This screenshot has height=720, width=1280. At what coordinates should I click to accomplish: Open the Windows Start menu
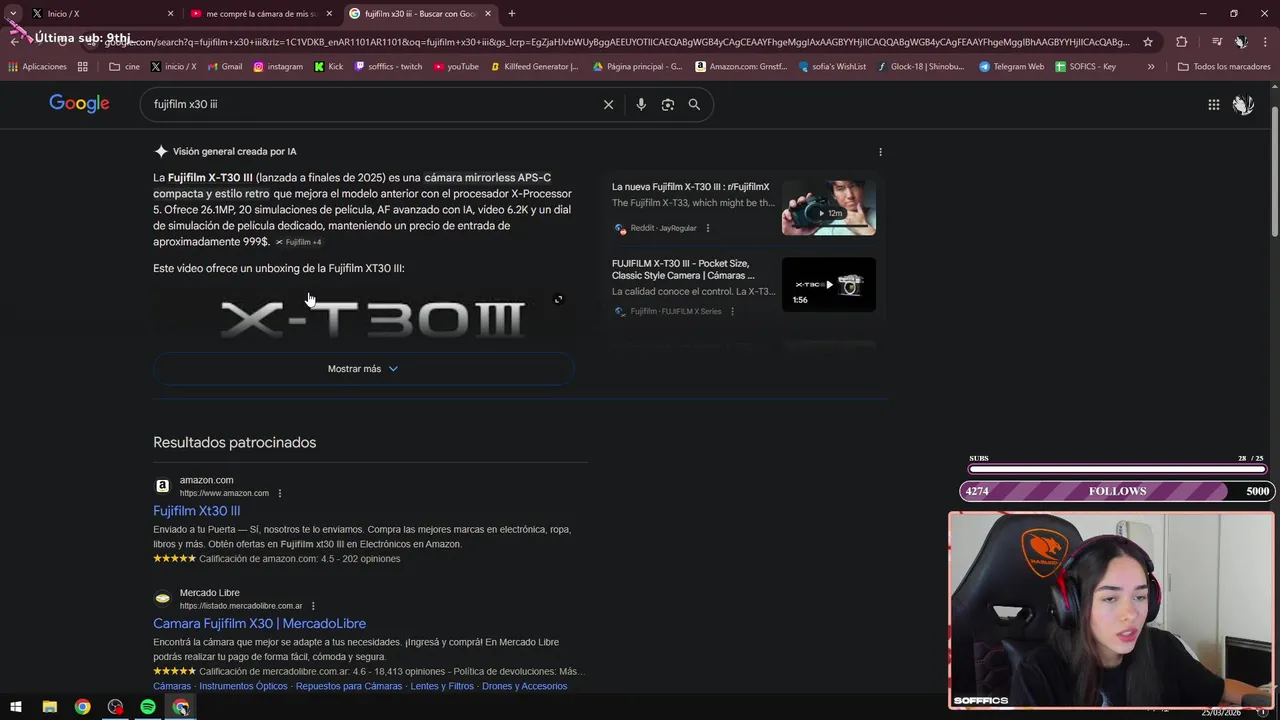point(16,707)
